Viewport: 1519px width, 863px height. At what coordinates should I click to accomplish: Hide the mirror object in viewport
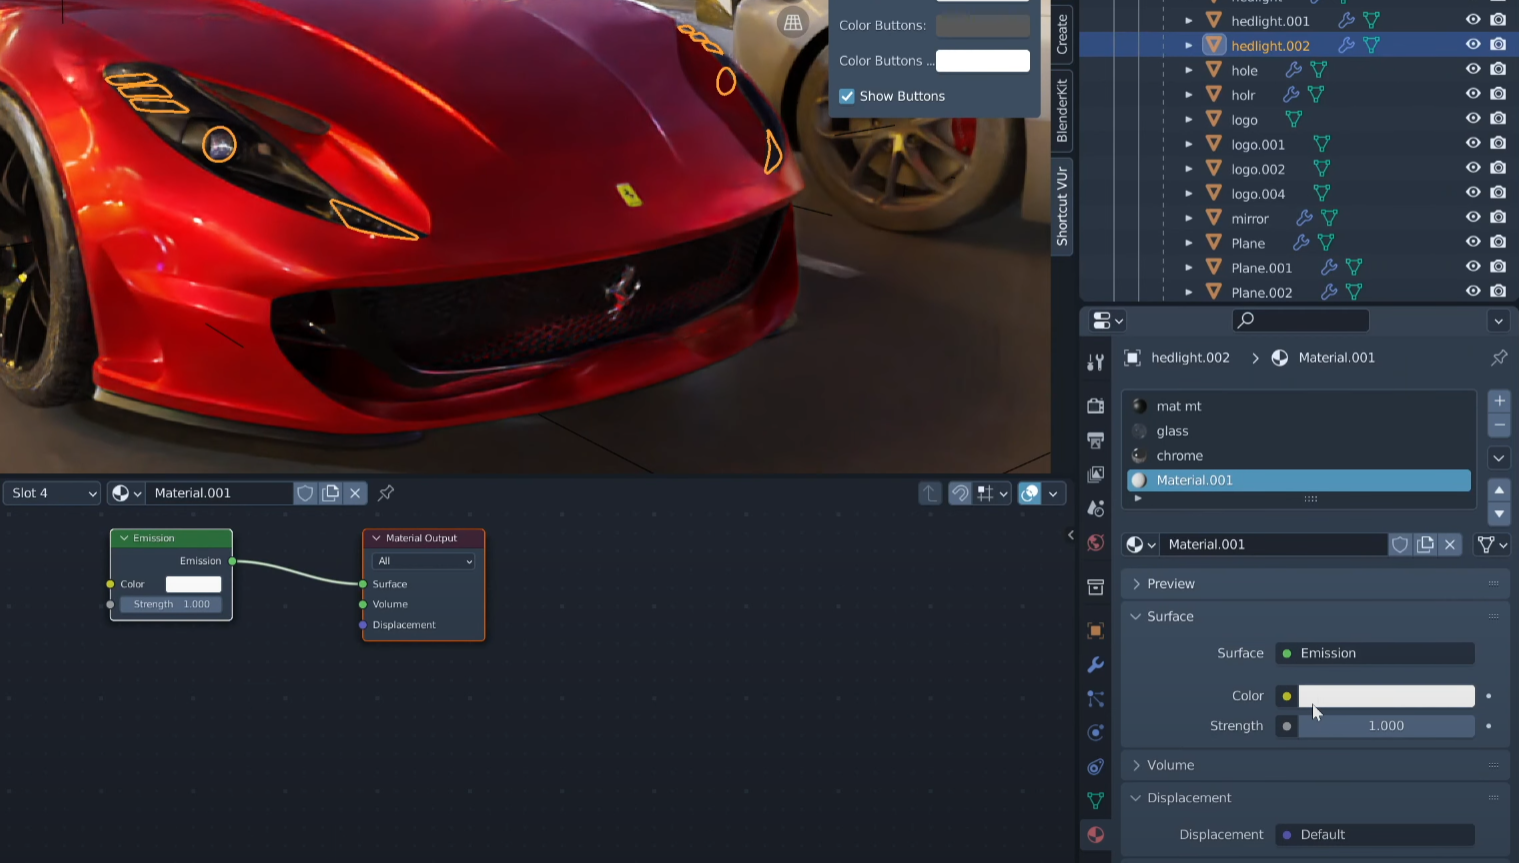tap(1472, 218)
